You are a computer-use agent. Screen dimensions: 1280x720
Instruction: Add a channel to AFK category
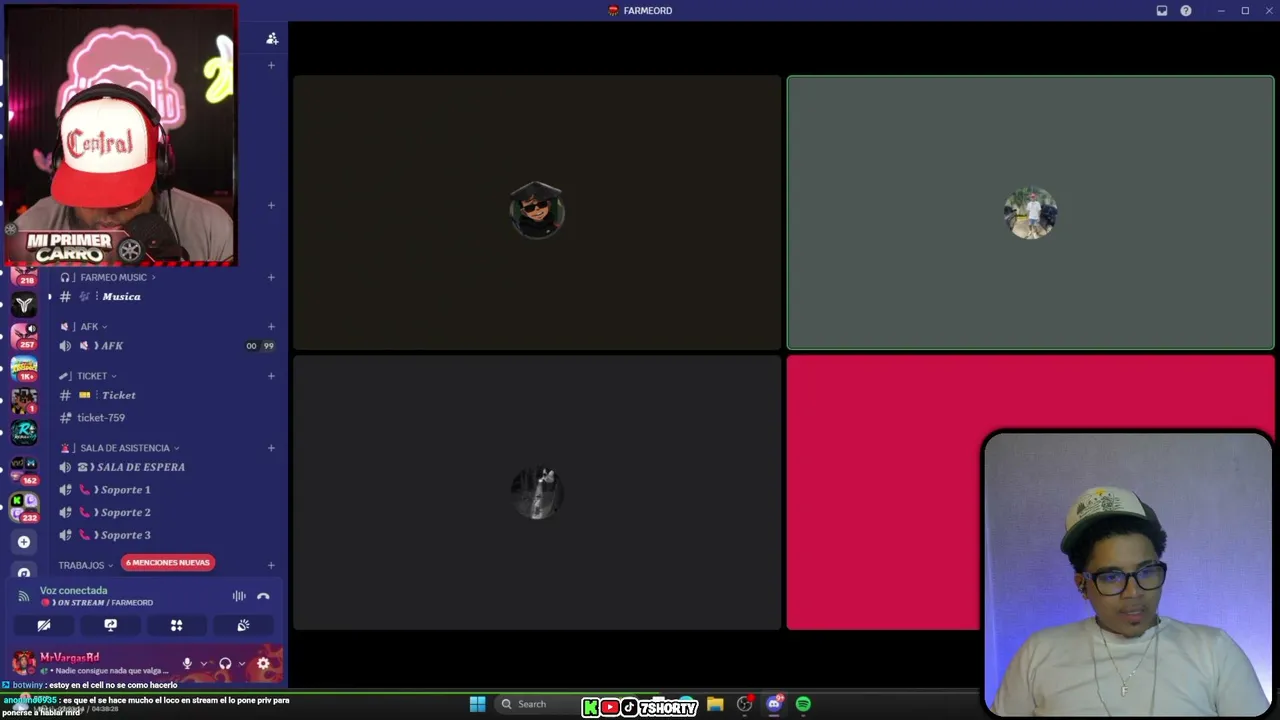pos(271,326)
